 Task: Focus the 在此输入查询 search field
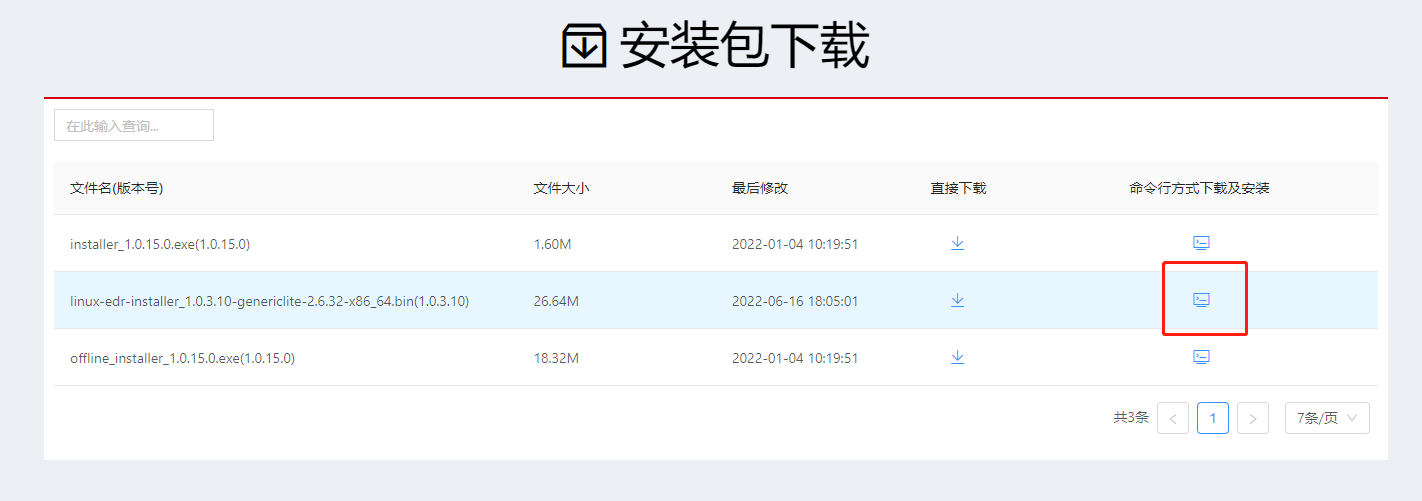133,126
